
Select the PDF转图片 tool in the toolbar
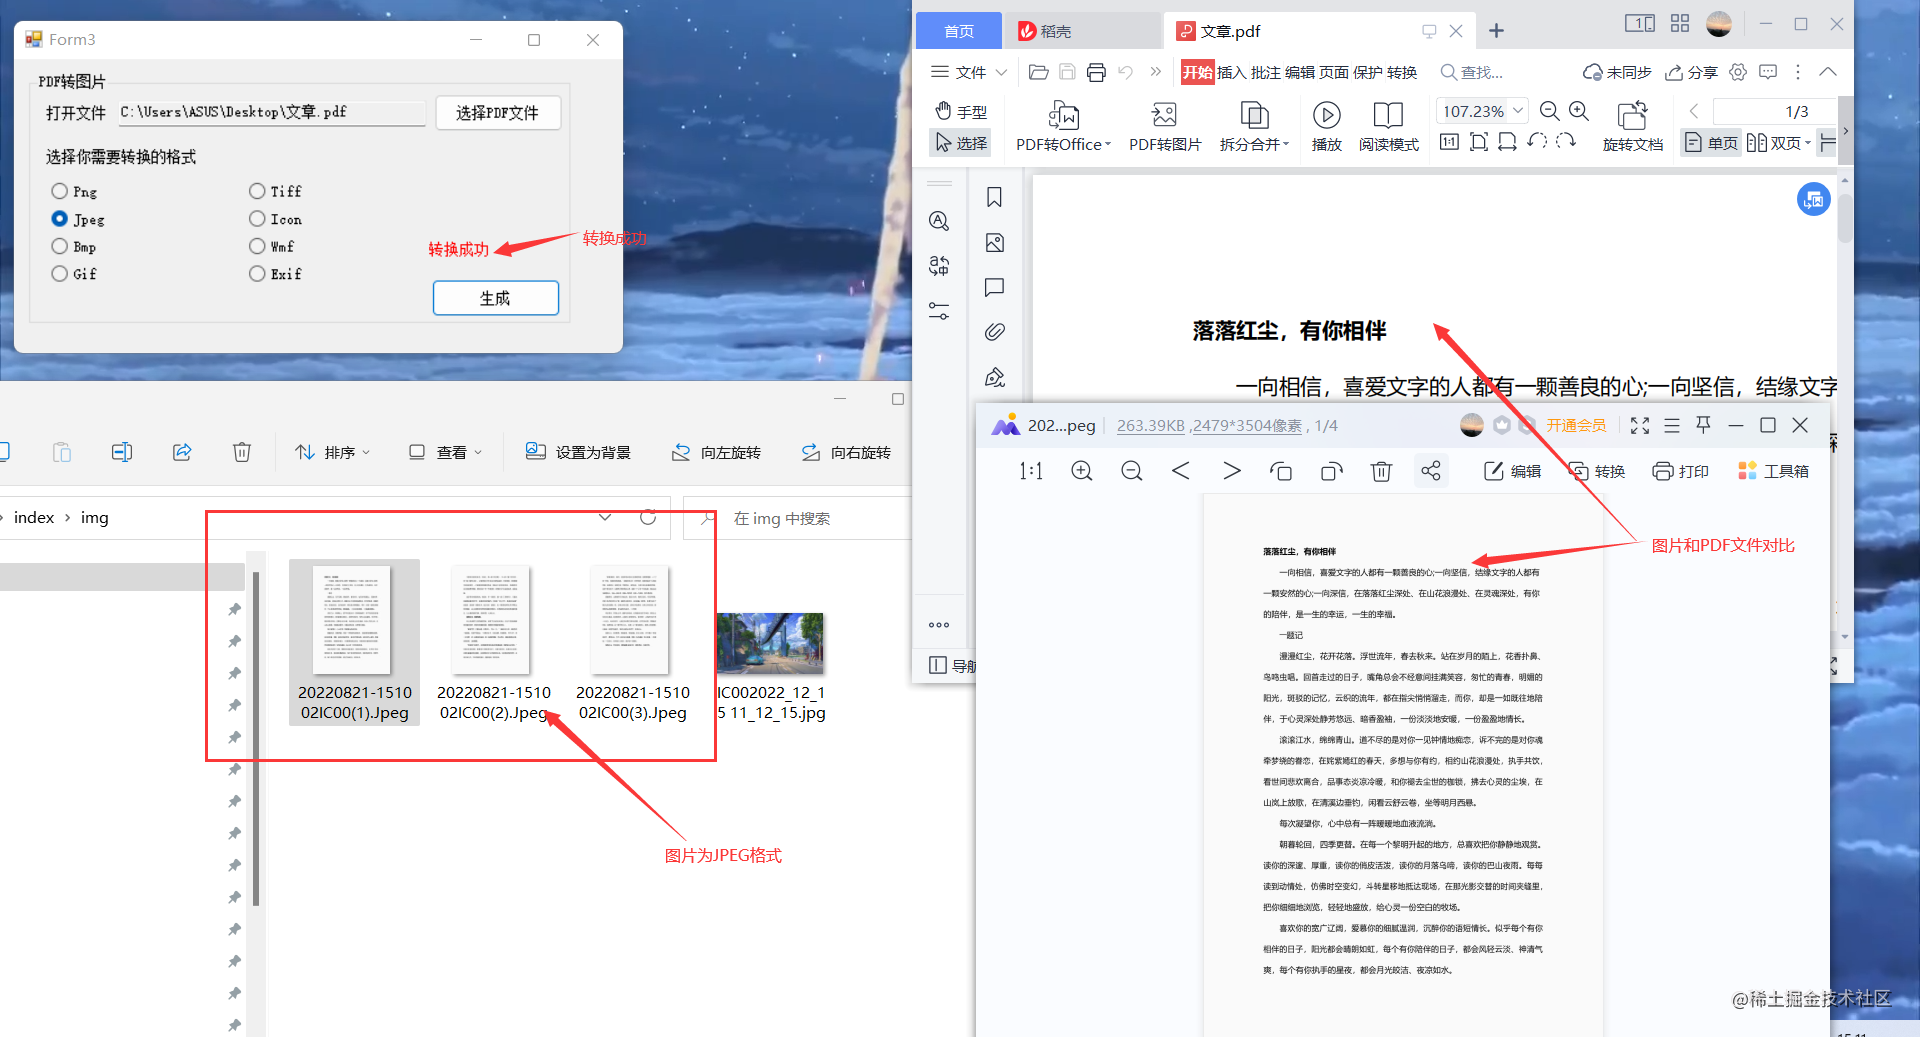click(x=1163, y=126)
